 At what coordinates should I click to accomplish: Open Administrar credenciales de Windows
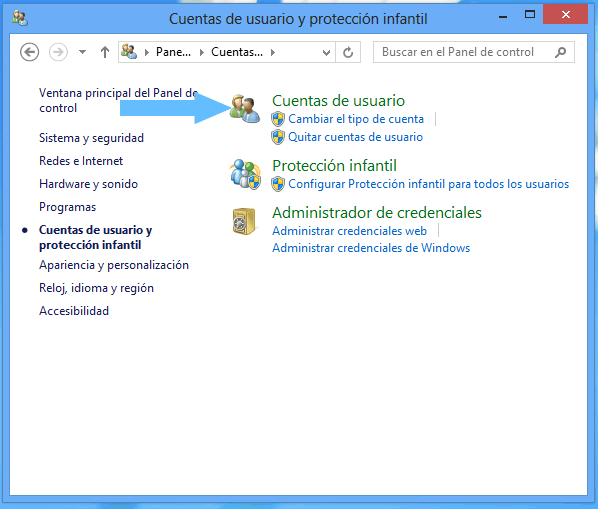pyautogui.click(x=371, y=248)
